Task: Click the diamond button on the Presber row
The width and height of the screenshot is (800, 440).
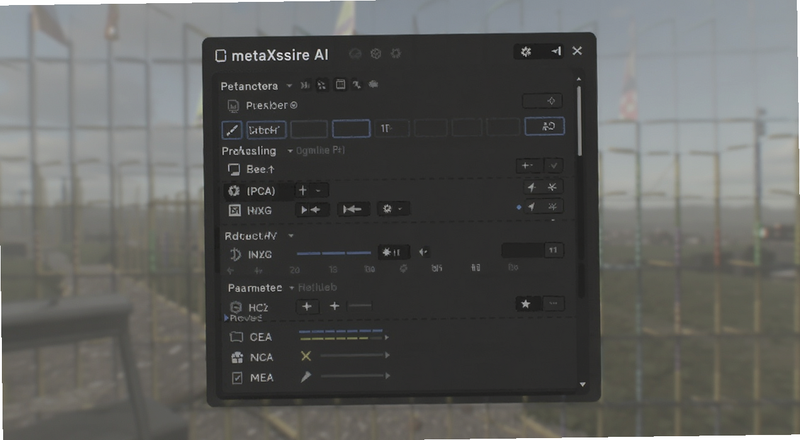Action: [x=542, y=101]
